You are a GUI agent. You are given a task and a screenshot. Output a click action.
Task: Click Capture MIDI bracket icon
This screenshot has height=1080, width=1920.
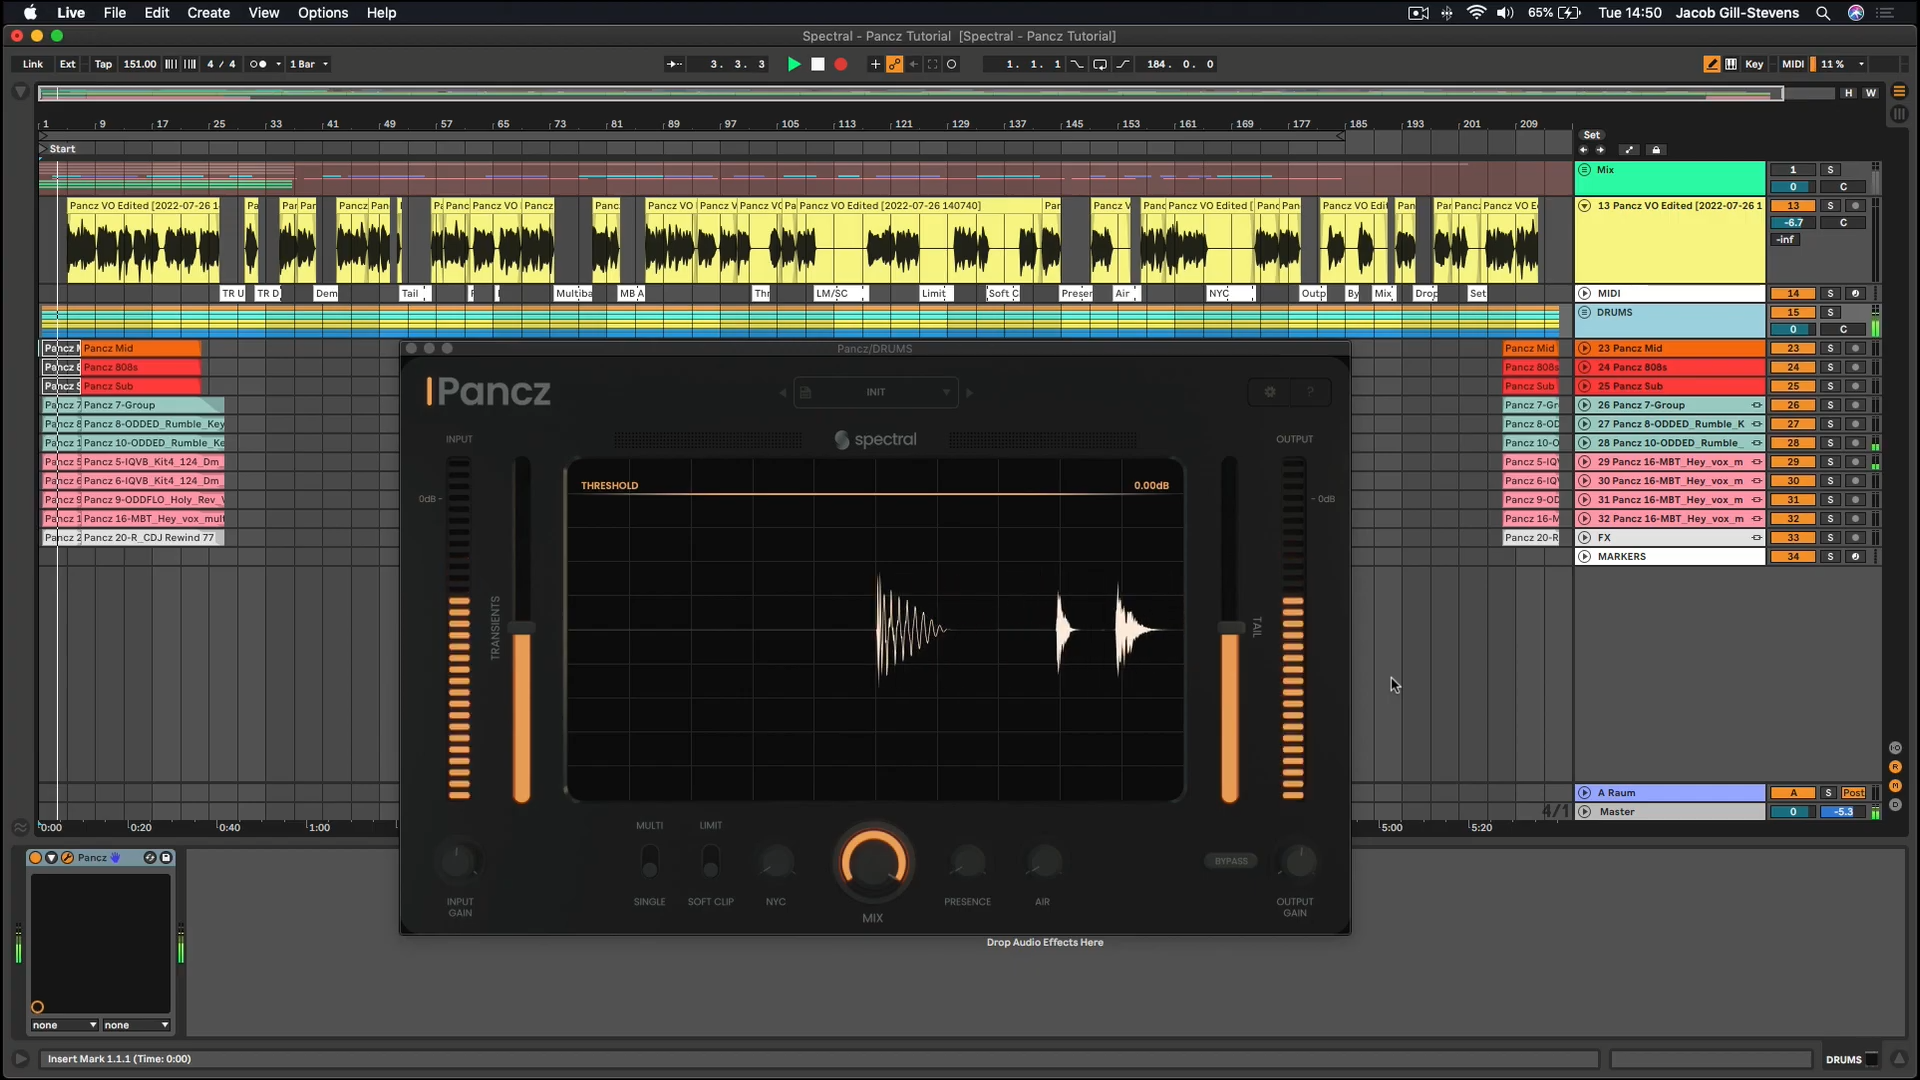(x=932, y=64)
